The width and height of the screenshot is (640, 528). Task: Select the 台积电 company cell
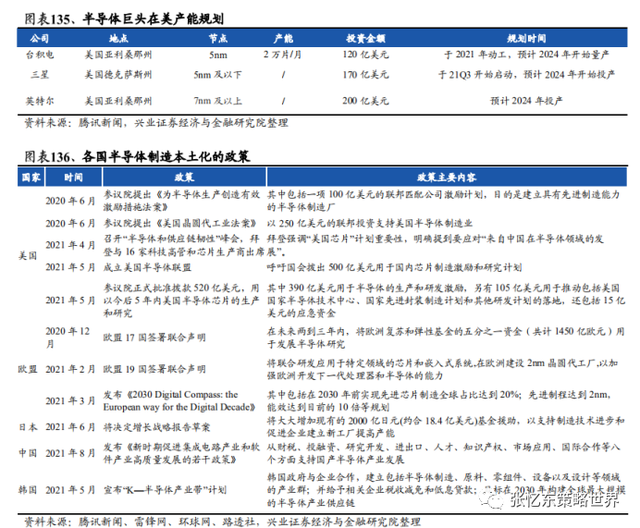pos(40,55)
